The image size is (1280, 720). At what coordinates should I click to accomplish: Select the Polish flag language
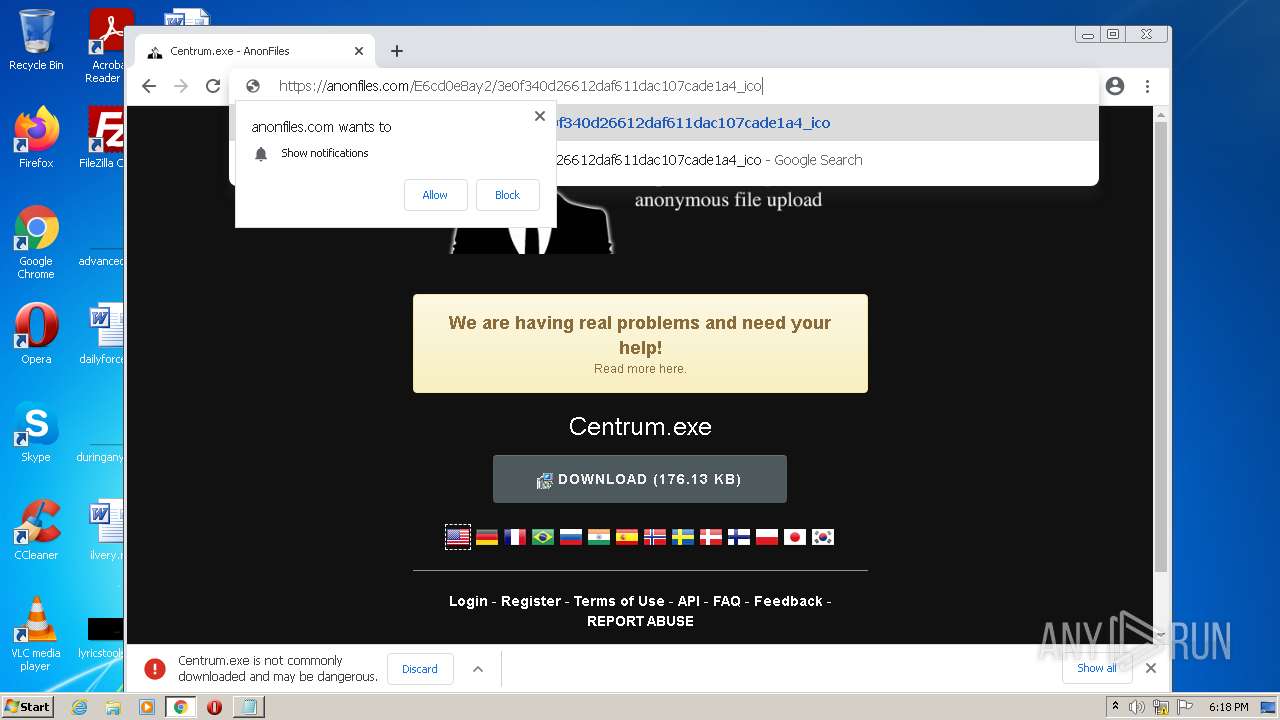[x=767, y=537]
